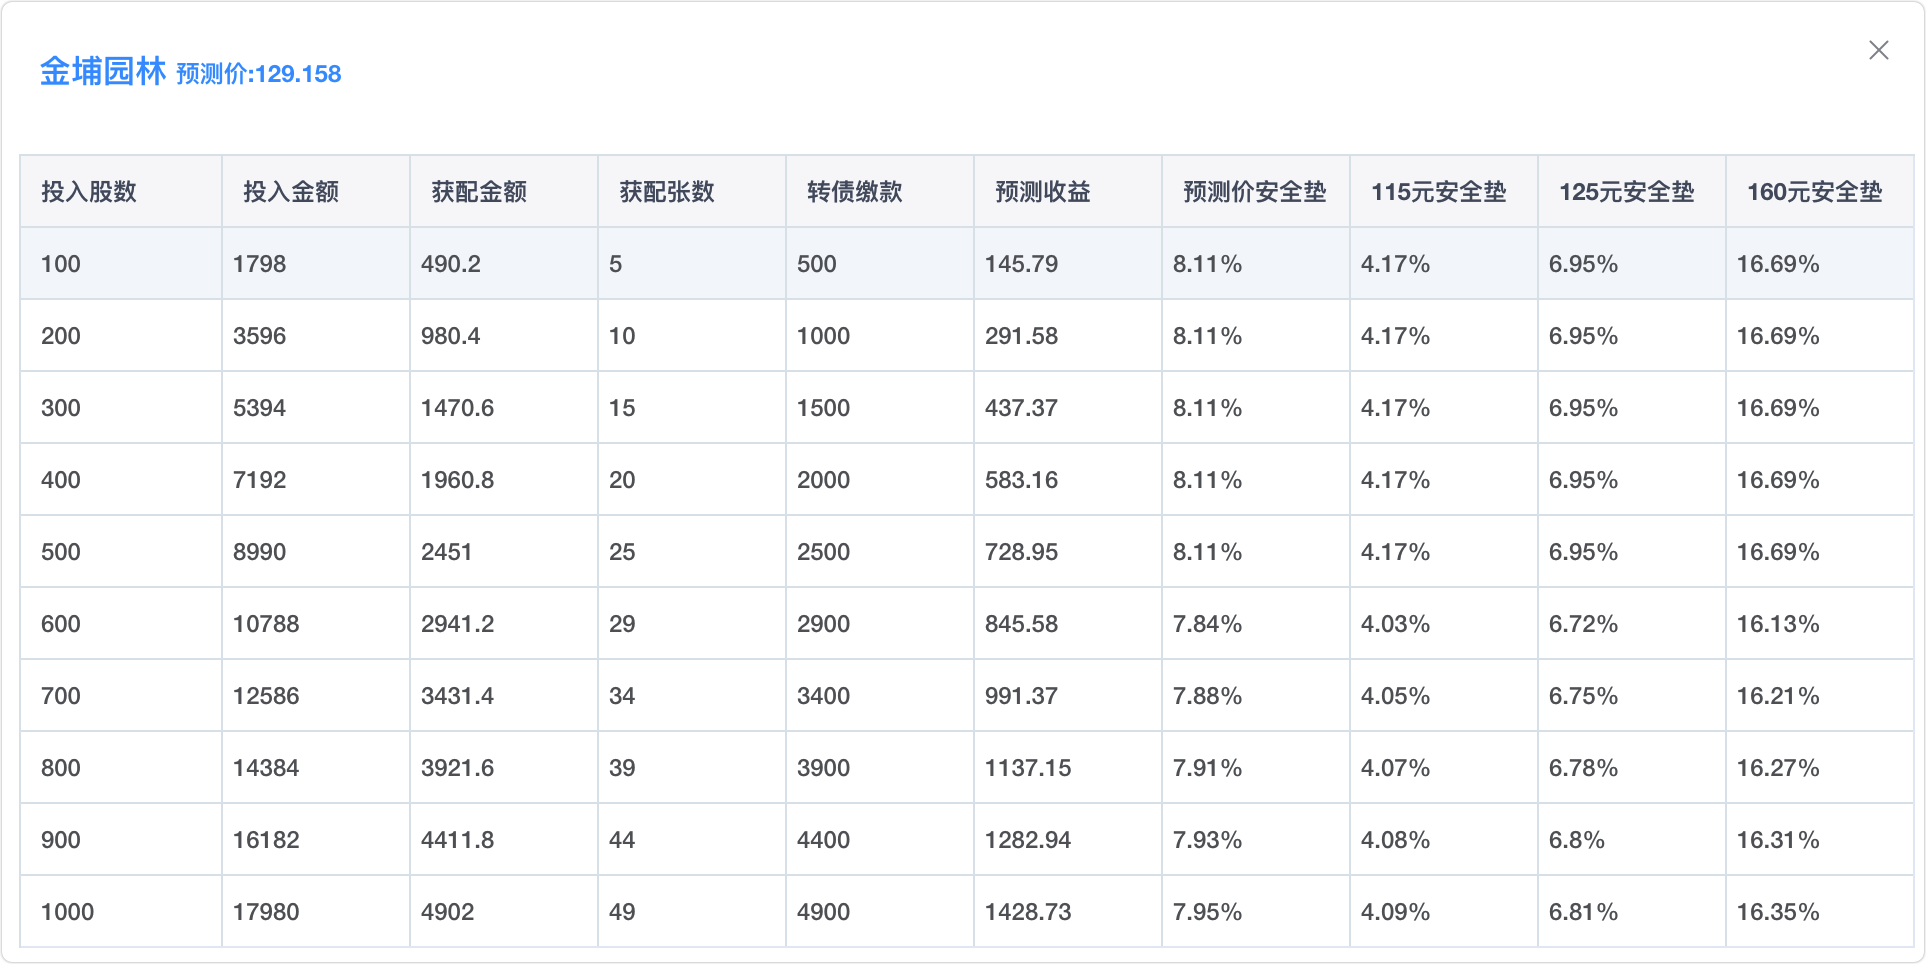Click the 投入金额 column header
The width and height of the screenshot is (1926, 964).
[291, 192]
